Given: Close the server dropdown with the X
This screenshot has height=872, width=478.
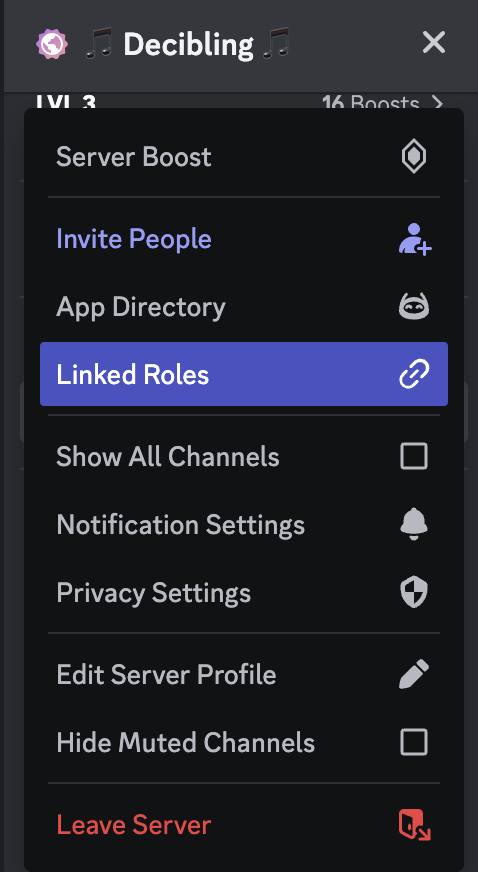Looking at the screenshot, I should (434, 42).
